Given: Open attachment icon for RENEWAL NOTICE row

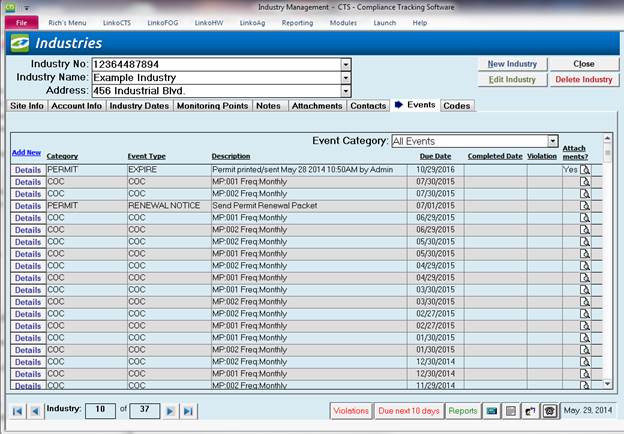Looking at the screenshot, I should (x=586, y=206).
